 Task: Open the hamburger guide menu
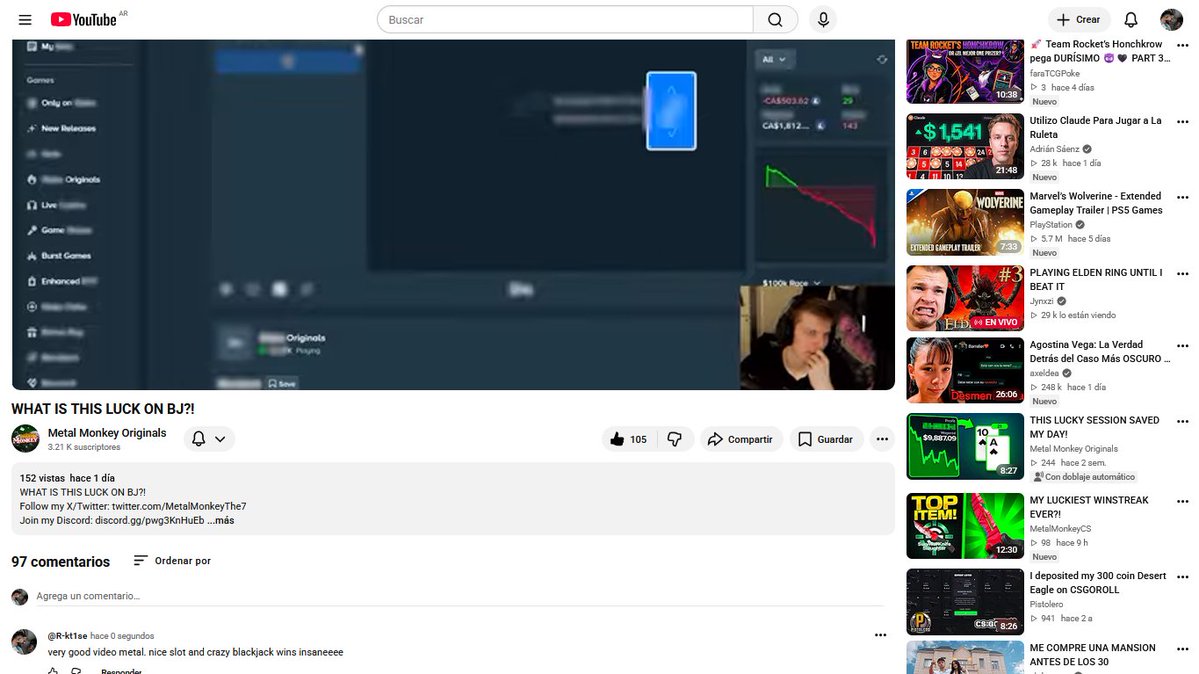click(x=25, y=20)
